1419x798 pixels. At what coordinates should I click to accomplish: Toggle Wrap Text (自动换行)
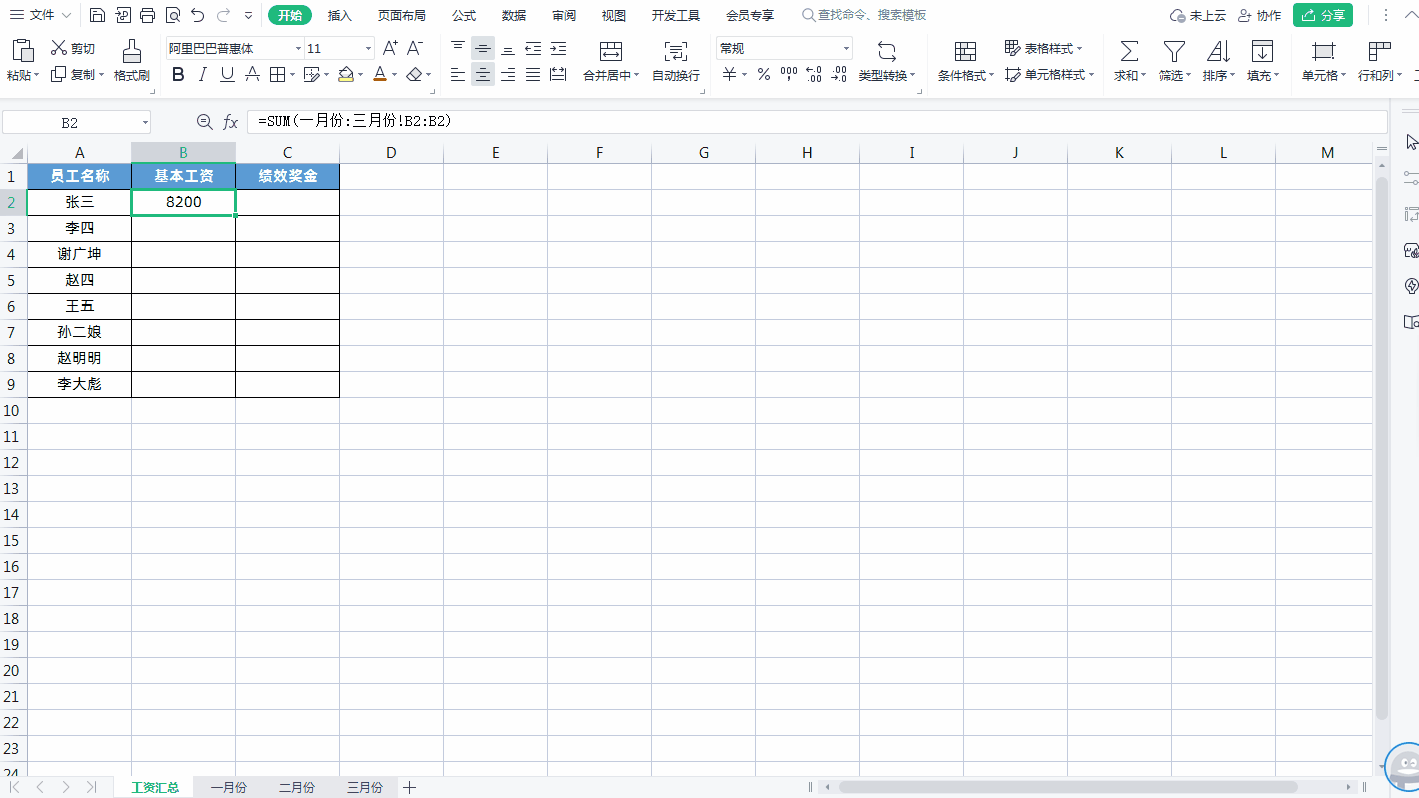(676, 61)
